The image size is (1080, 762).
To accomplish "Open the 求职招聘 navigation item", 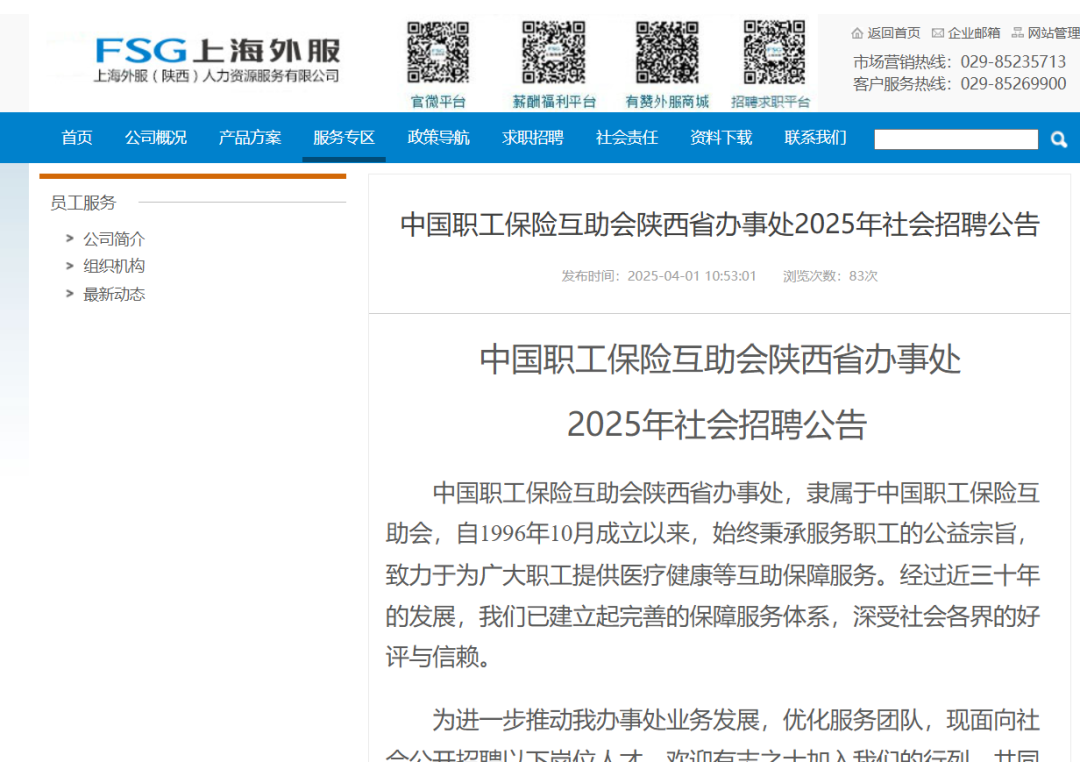I will pyautogui.click(x=532, y=138).
